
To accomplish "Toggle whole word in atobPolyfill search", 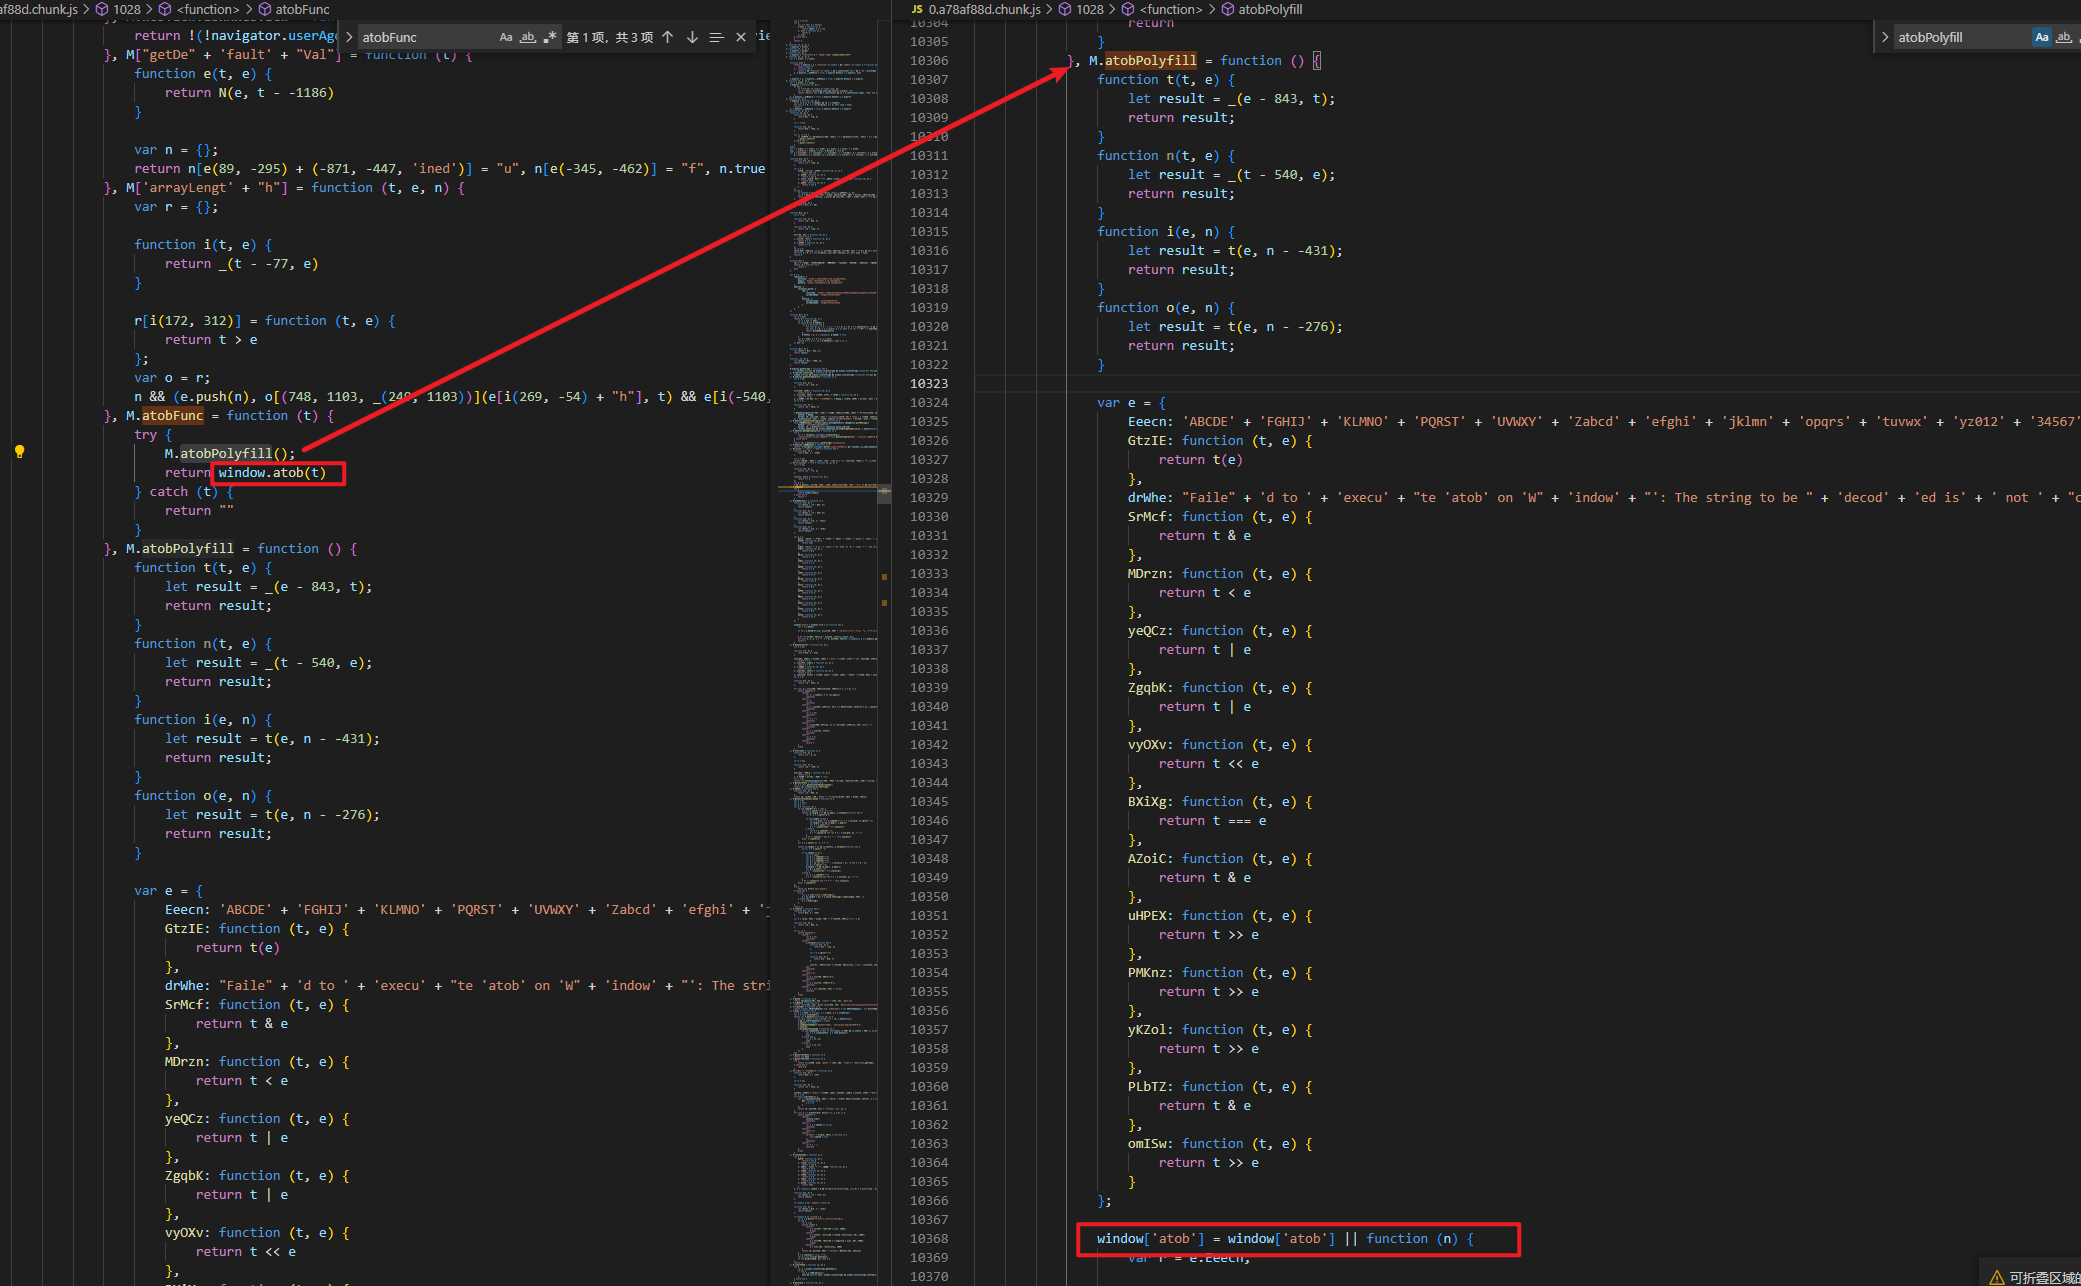I will [2064, 37].
